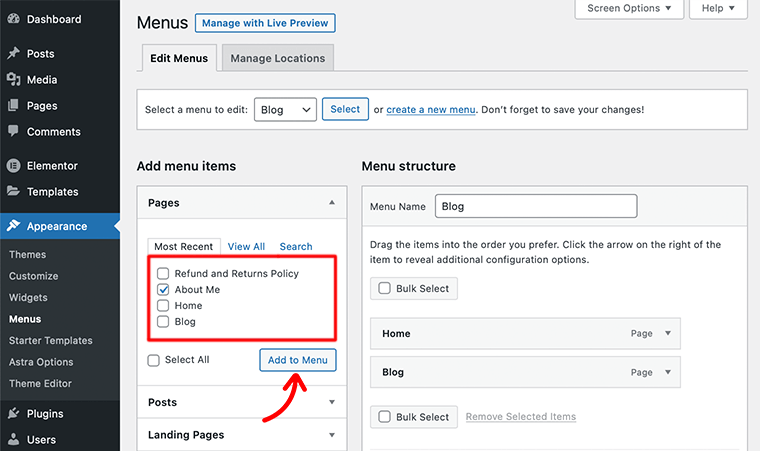Click the Elementor logo icon
760x451 pixels.
point(14,166)
